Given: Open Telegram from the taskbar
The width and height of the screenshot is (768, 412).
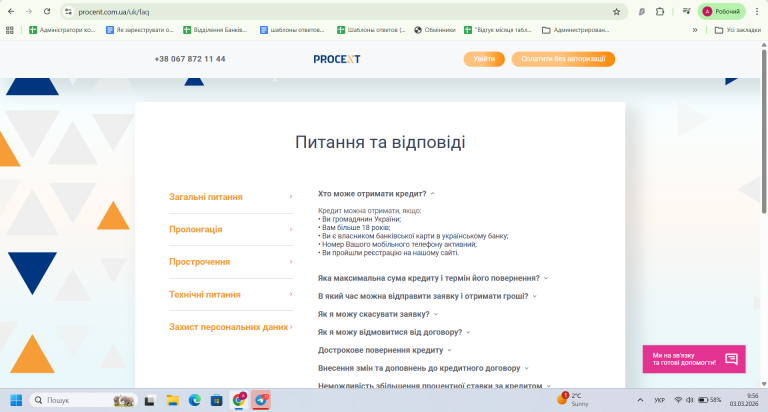Looking at the screenshot, I should (261, 400).
